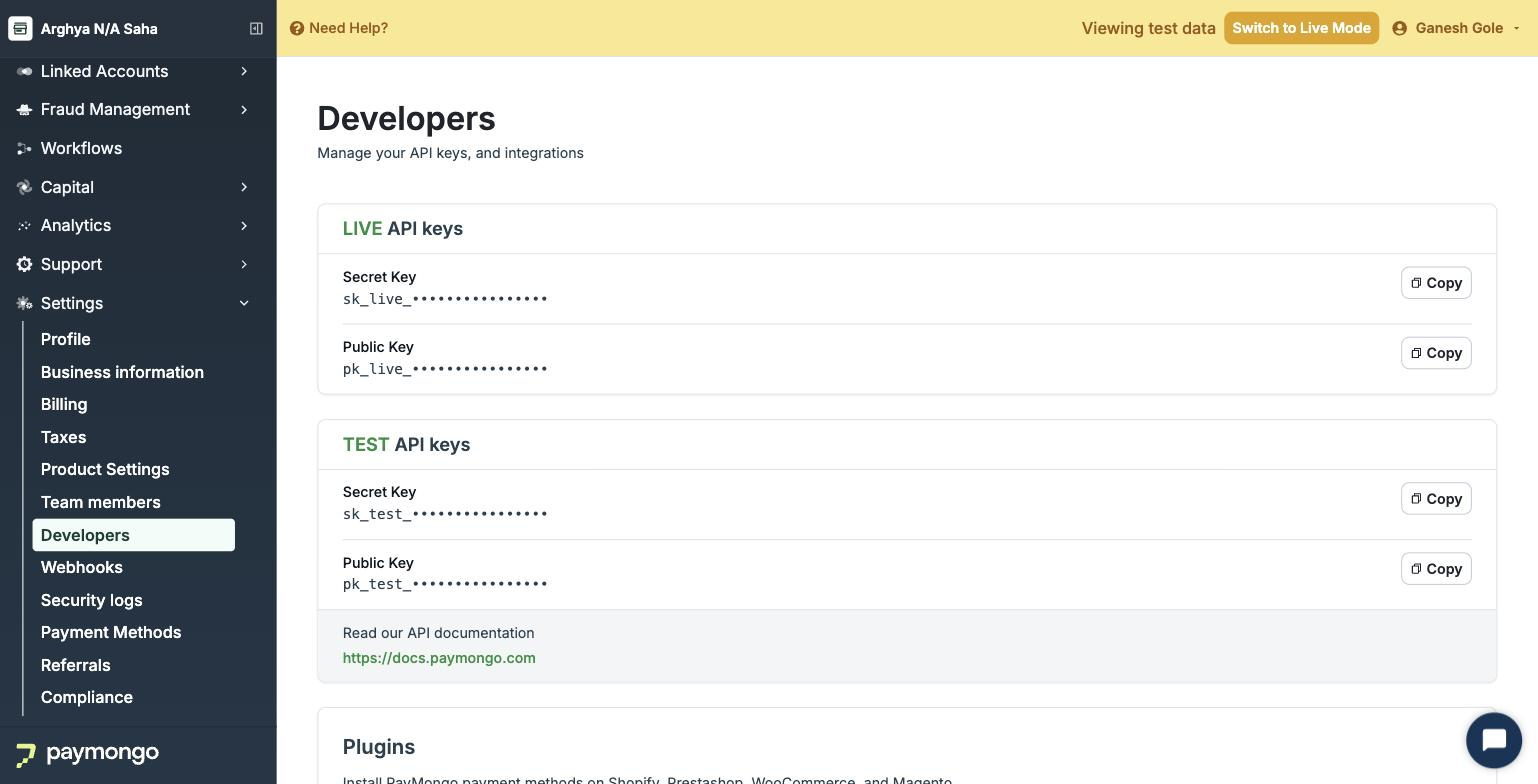This screenshot has width=1538, height=784.
Task: Open the chat support bubble
Action: pyautogui.click(x=1494, y=740)
